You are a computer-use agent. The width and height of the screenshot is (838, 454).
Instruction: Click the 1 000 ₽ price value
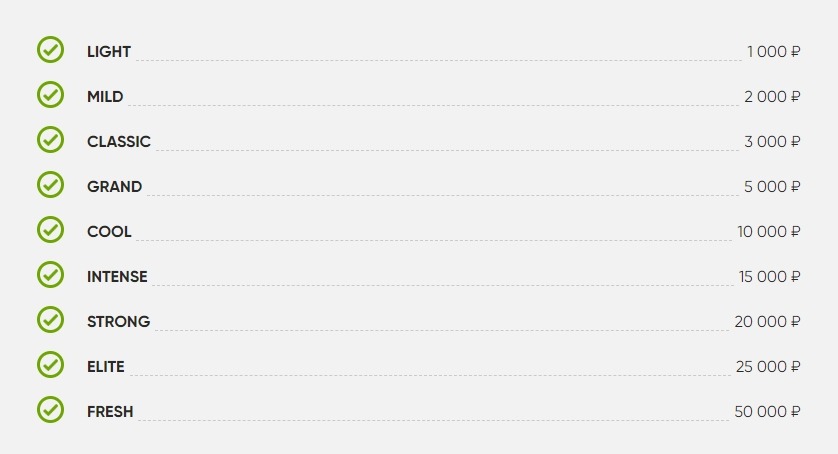(774, 52)
